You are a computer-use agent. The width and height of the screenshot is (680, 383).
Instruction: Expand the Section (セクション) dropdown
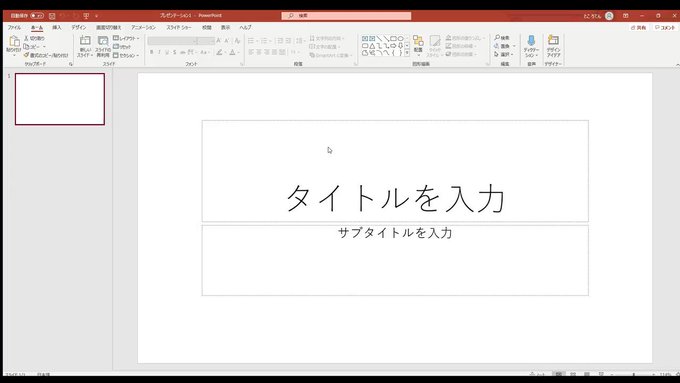pyautogui.click(x=126, y=56)
